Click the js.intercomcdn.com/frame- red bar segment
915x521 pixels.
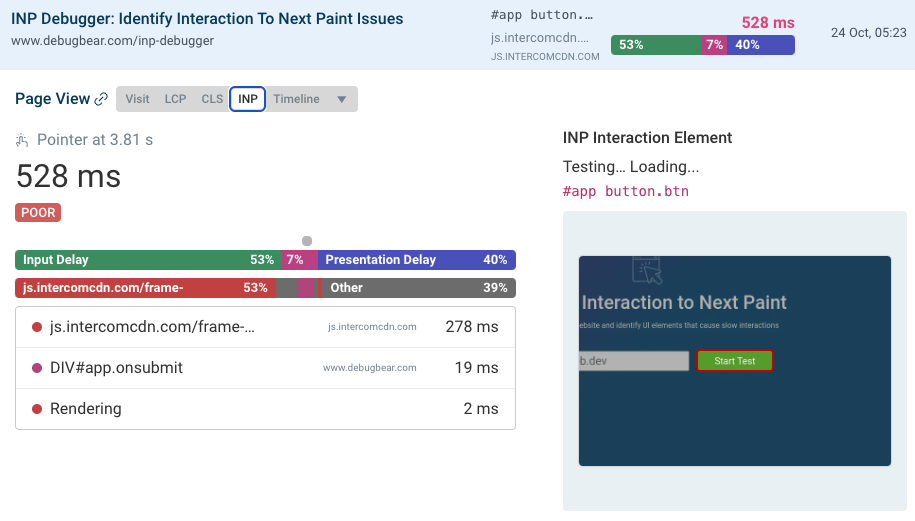[x=145, y=288]
